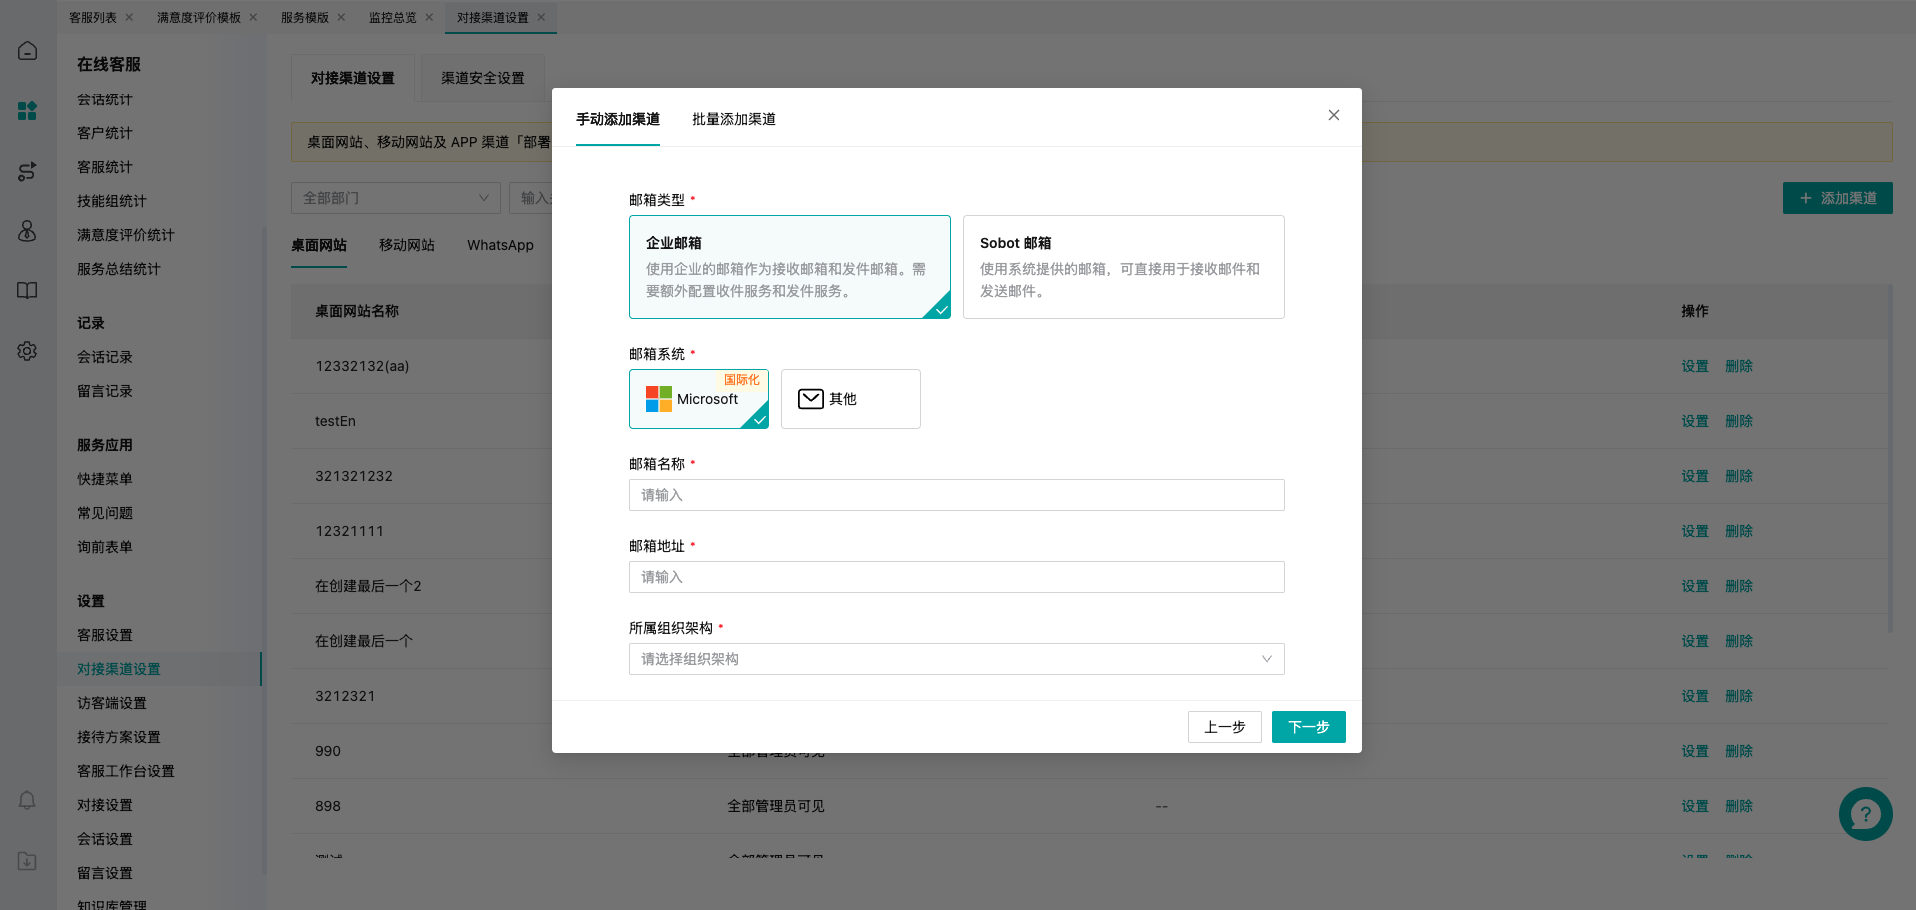Open 会话记录 in sidebar menu
Screen dimensions: 1916x910
(105, 357)
